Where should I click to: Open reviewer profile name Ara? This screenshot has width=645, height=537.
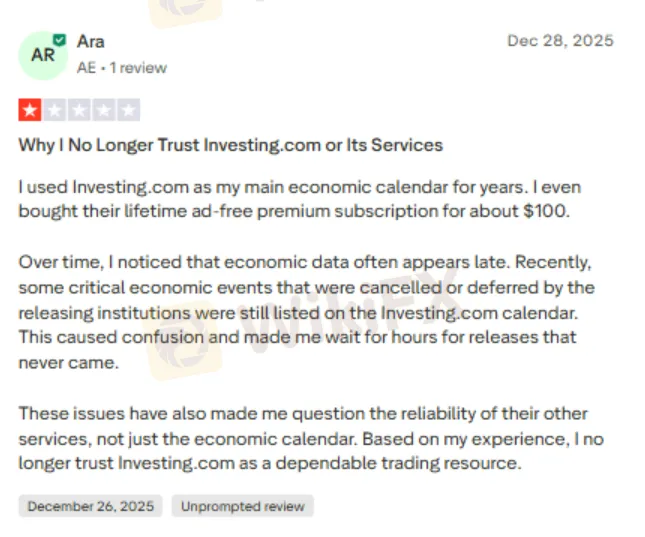tap(91, 42)
